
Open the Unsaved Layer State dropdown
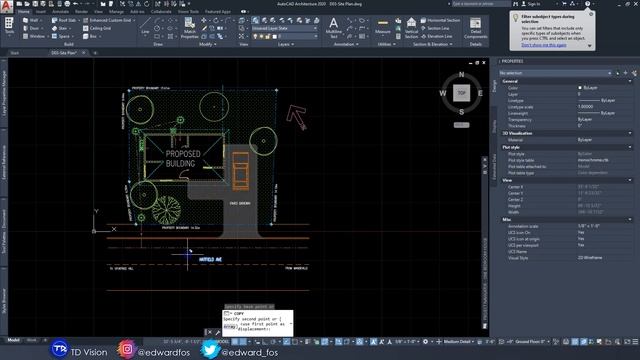coord(284,28)
